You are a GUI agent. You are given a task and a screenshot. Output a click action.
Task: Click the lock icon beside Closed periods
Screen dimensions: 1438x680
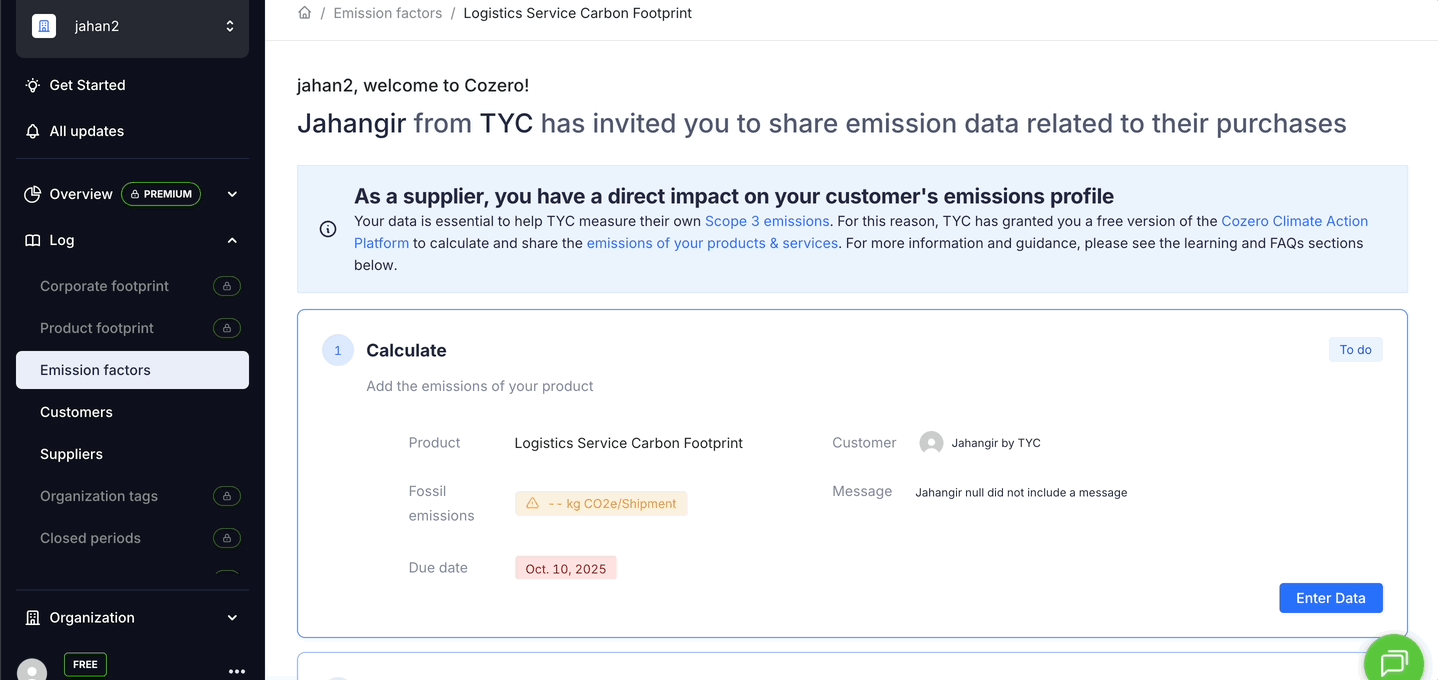tap(227, 538)
